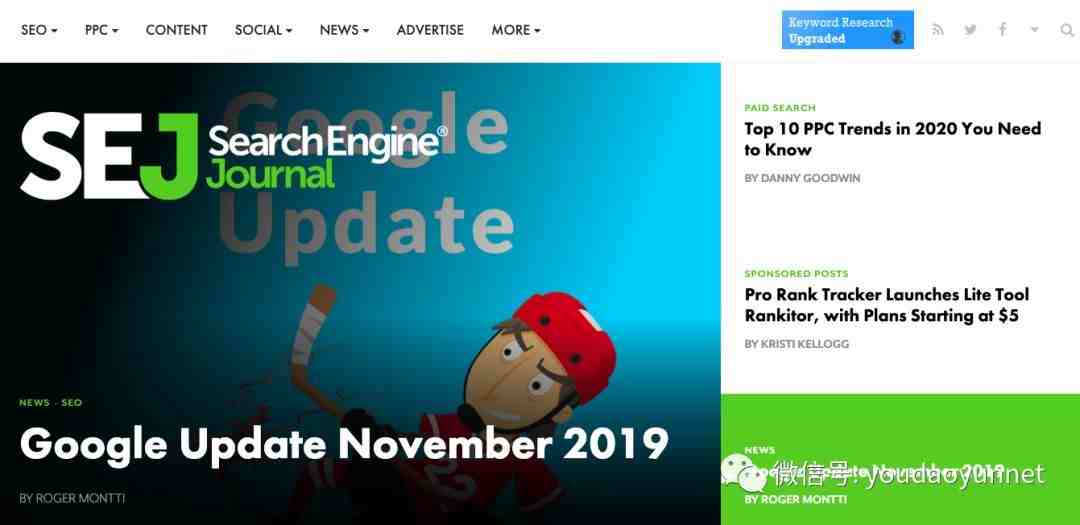
Task: Expand the SEO dropdown menu
Action: click(x=39, y=30)
